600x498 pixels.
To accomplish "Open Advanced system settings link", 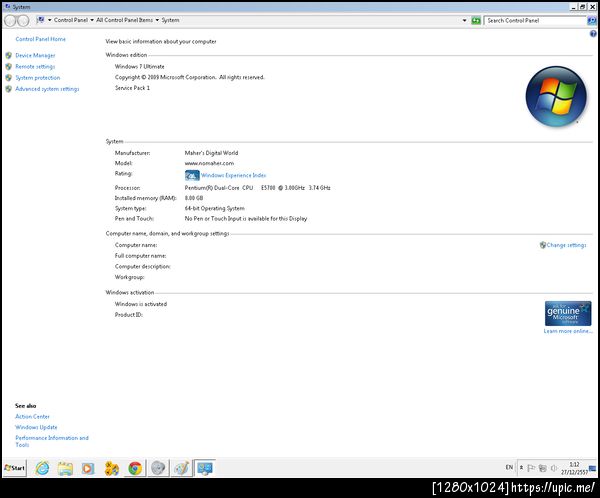I will tap(47, 89).
